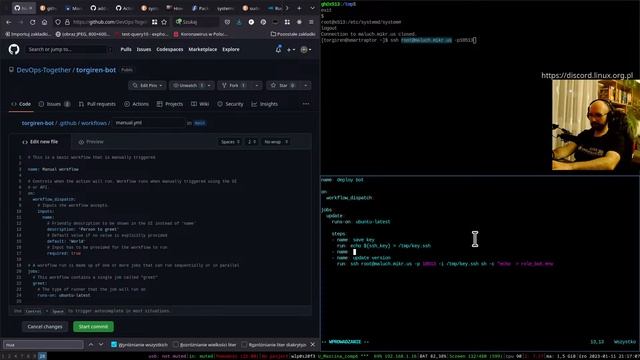Open the user avatar dropdown menu
Screen dimensions: 640x360
click(x=306, y=49)
